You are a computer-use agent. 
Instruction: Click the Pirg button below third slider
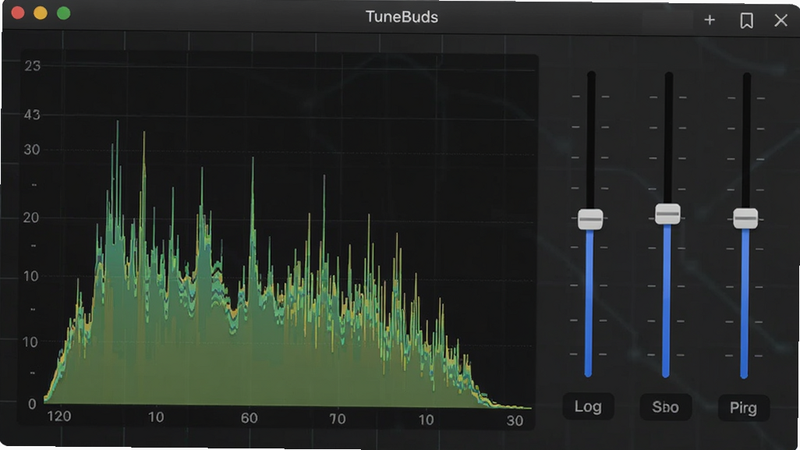pos(743,408)
